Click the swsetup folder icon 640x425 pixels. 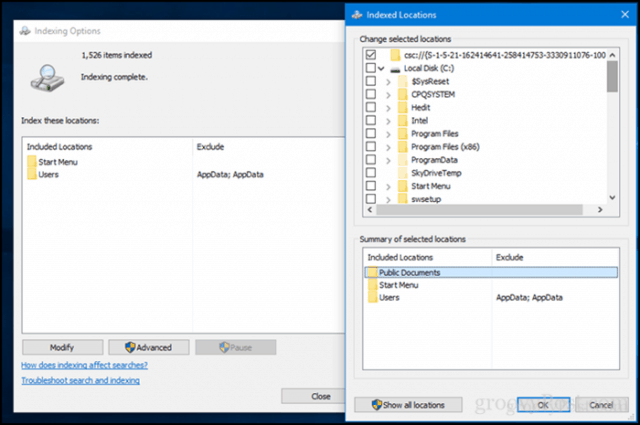(403, 199)
